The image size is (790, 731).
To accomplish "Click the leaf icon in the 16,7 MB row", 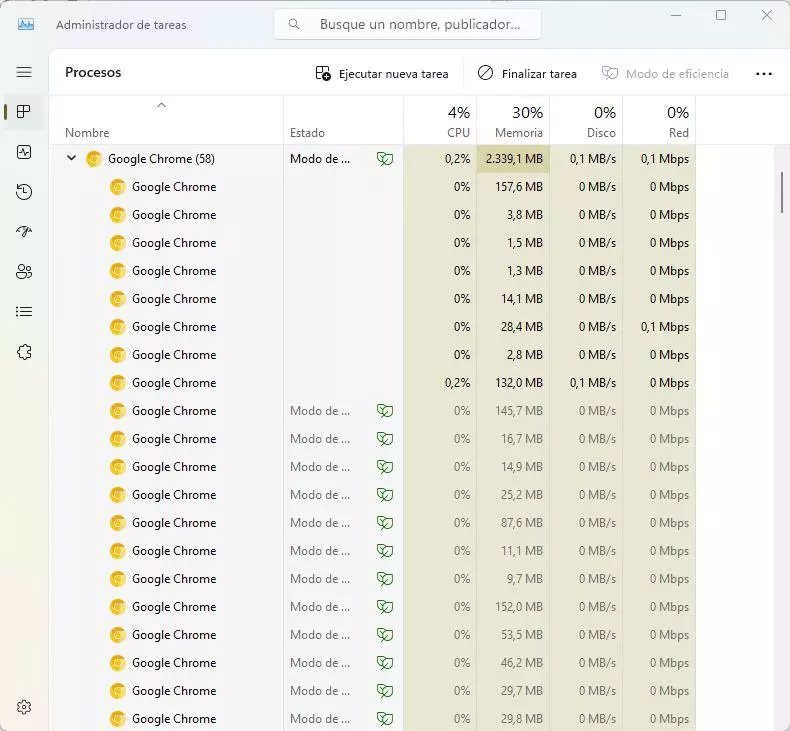I will click(x=385, y=439).
